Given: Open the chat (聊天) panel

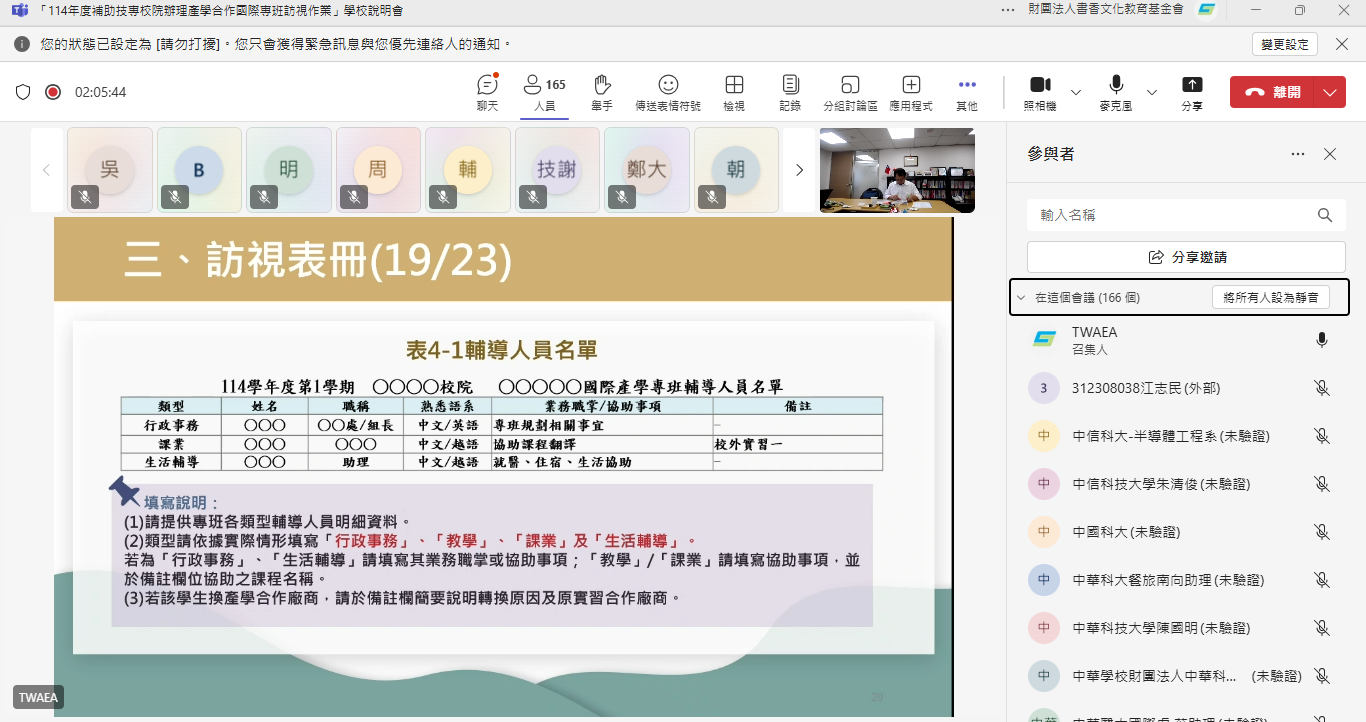Looking at the screenshot, I should coord(487,91).
